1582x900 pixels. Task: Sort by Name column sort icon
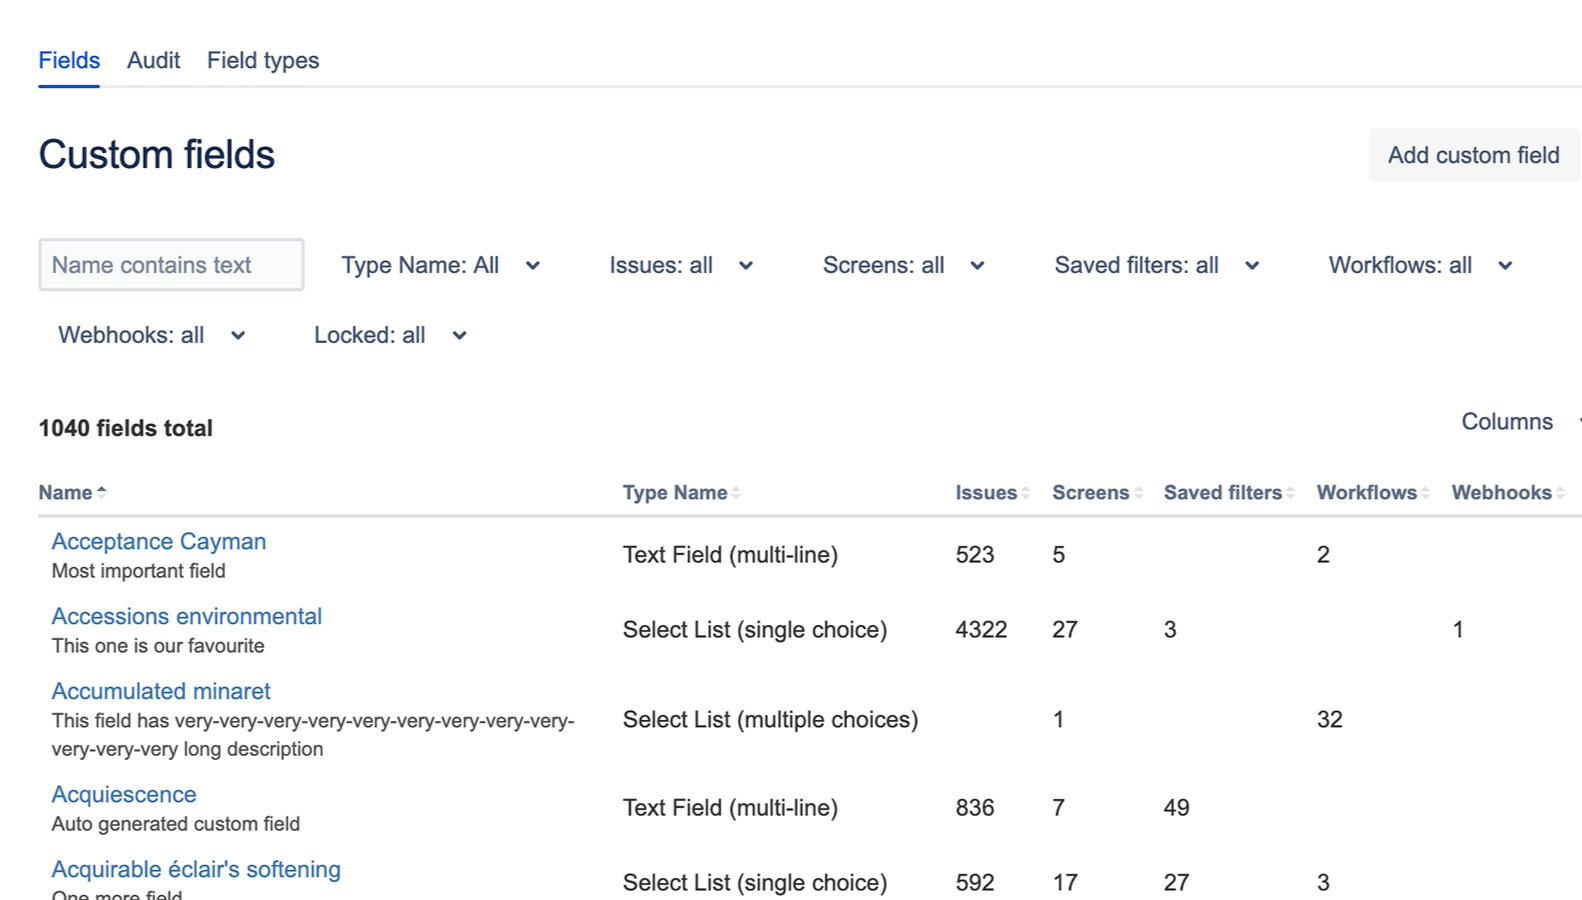[102, 493]
